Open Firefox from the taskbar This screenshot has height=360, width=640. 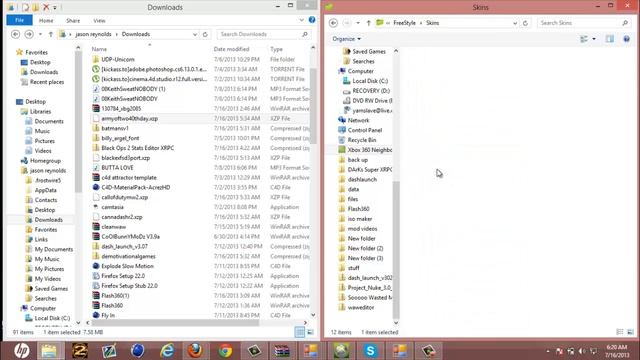196,351
